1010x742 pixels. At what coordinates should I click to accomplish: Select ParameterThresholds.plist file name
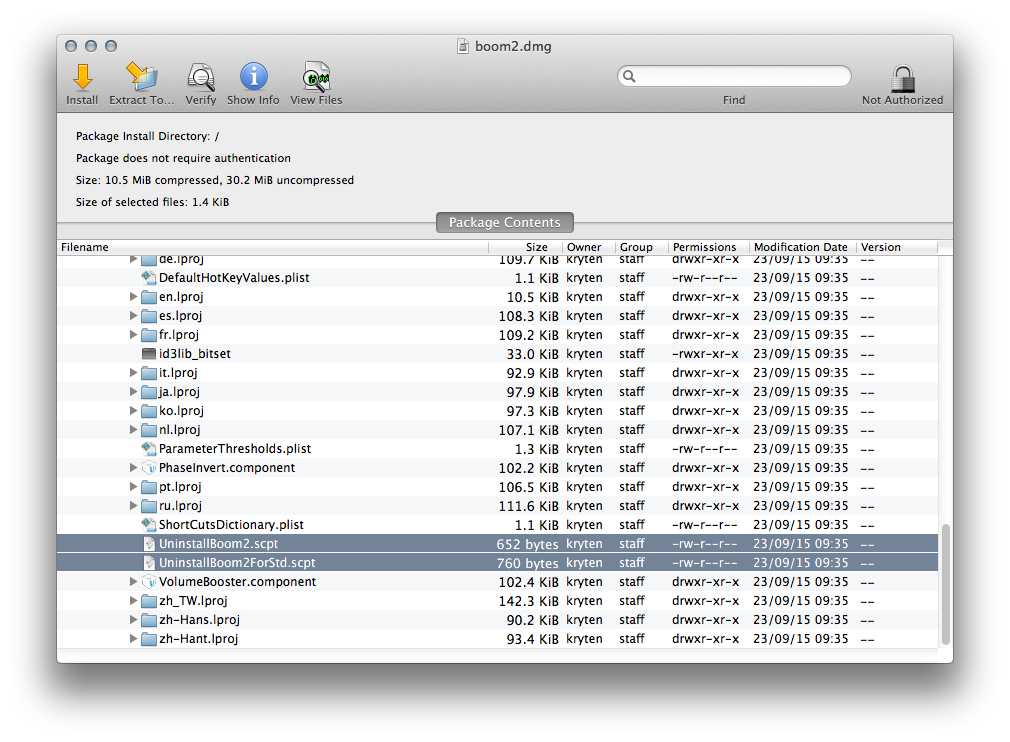click(x=235, y=448)
